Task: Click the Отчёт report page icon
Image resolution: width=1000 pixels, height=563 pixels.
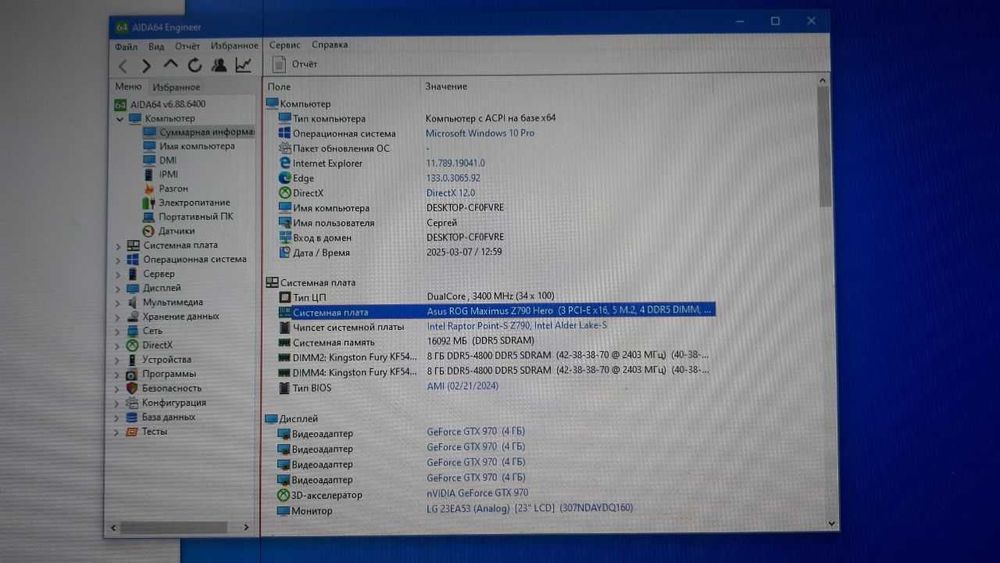Action: coord(279,64)
